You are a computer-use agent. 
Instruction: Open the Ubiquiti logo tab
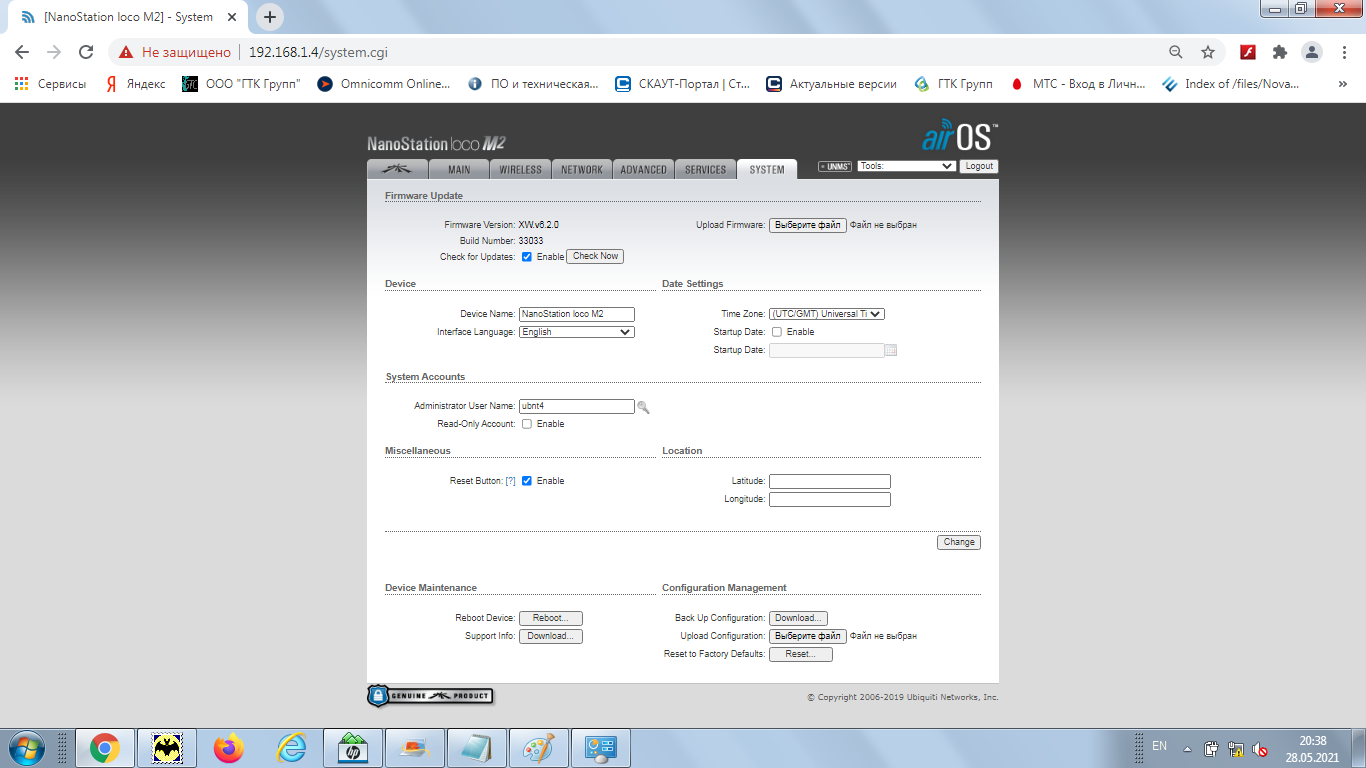[x=397, y=169]
